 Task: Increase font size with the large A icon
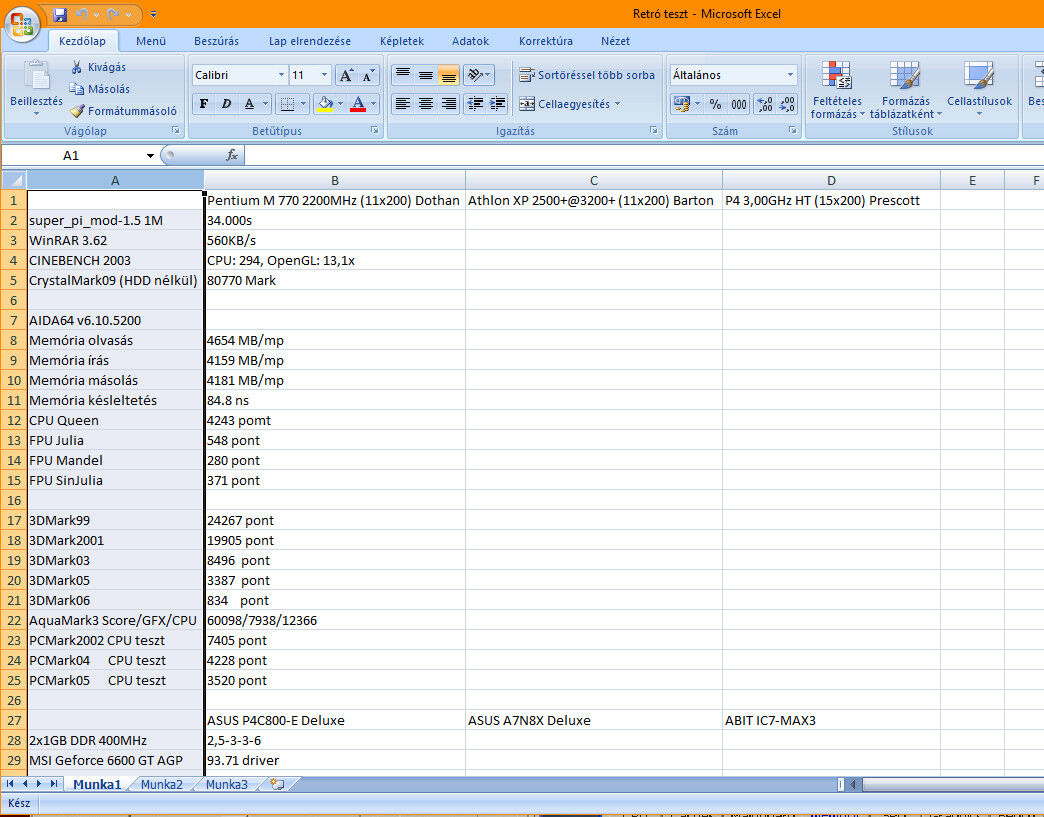(x=346, y=75)
